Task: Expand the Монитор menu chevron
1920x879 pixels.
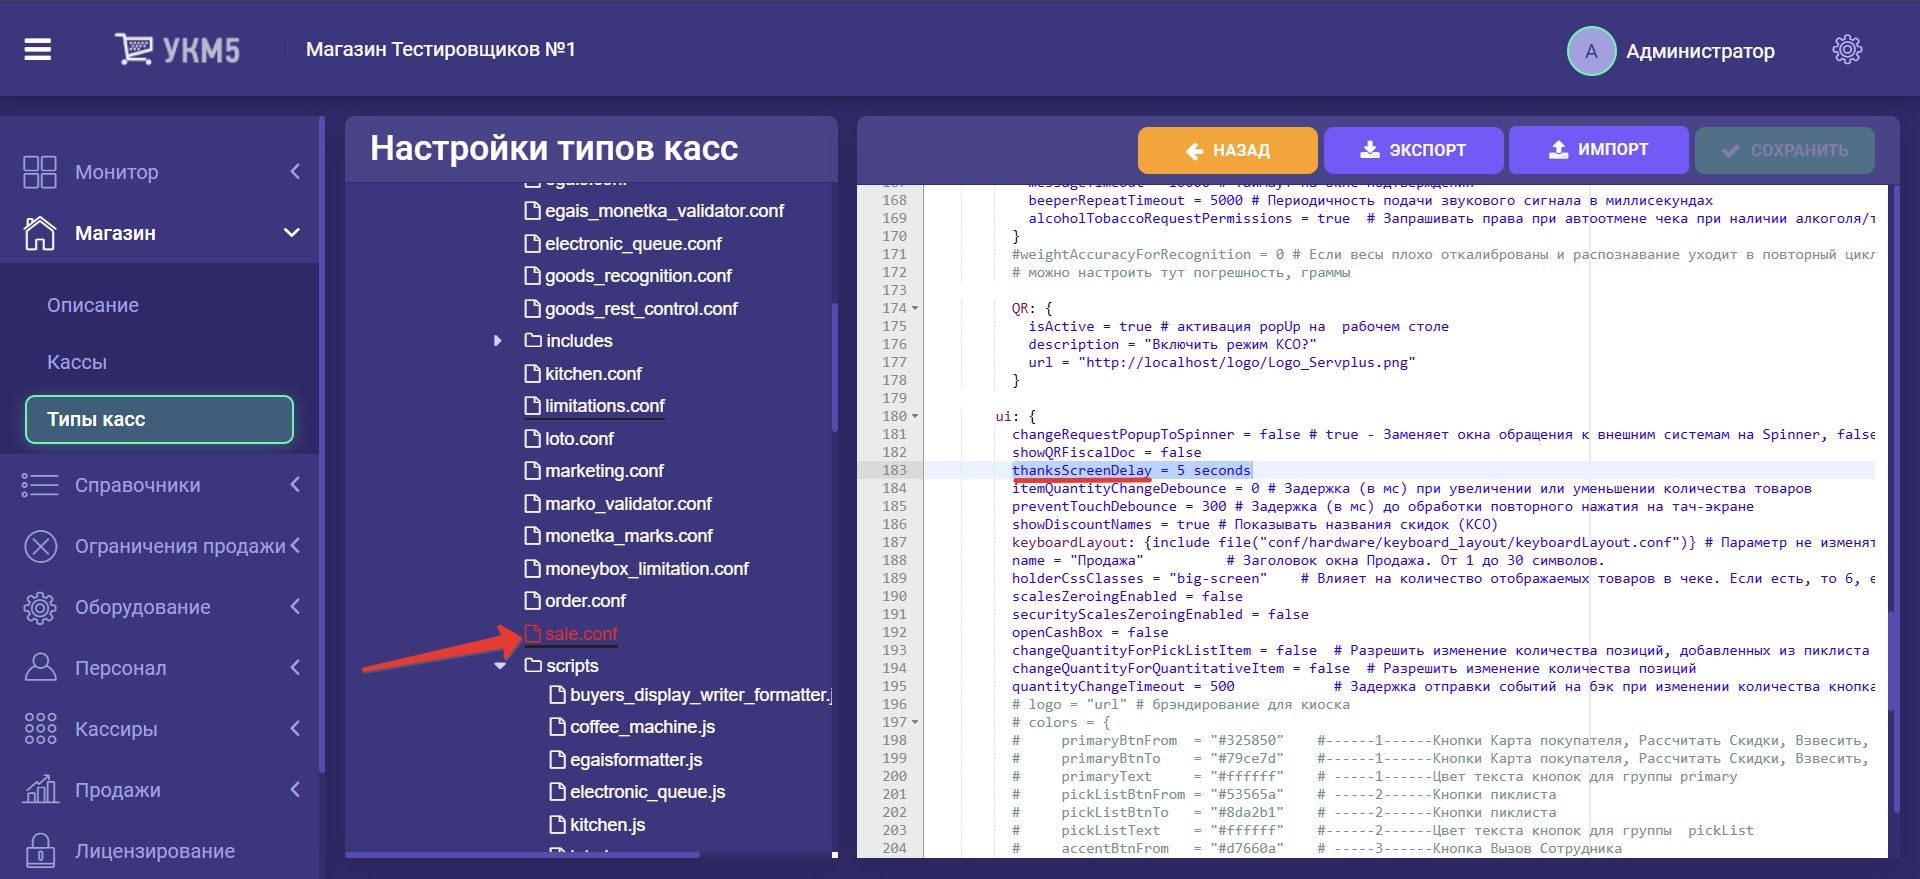Action: tap(295, 172)
